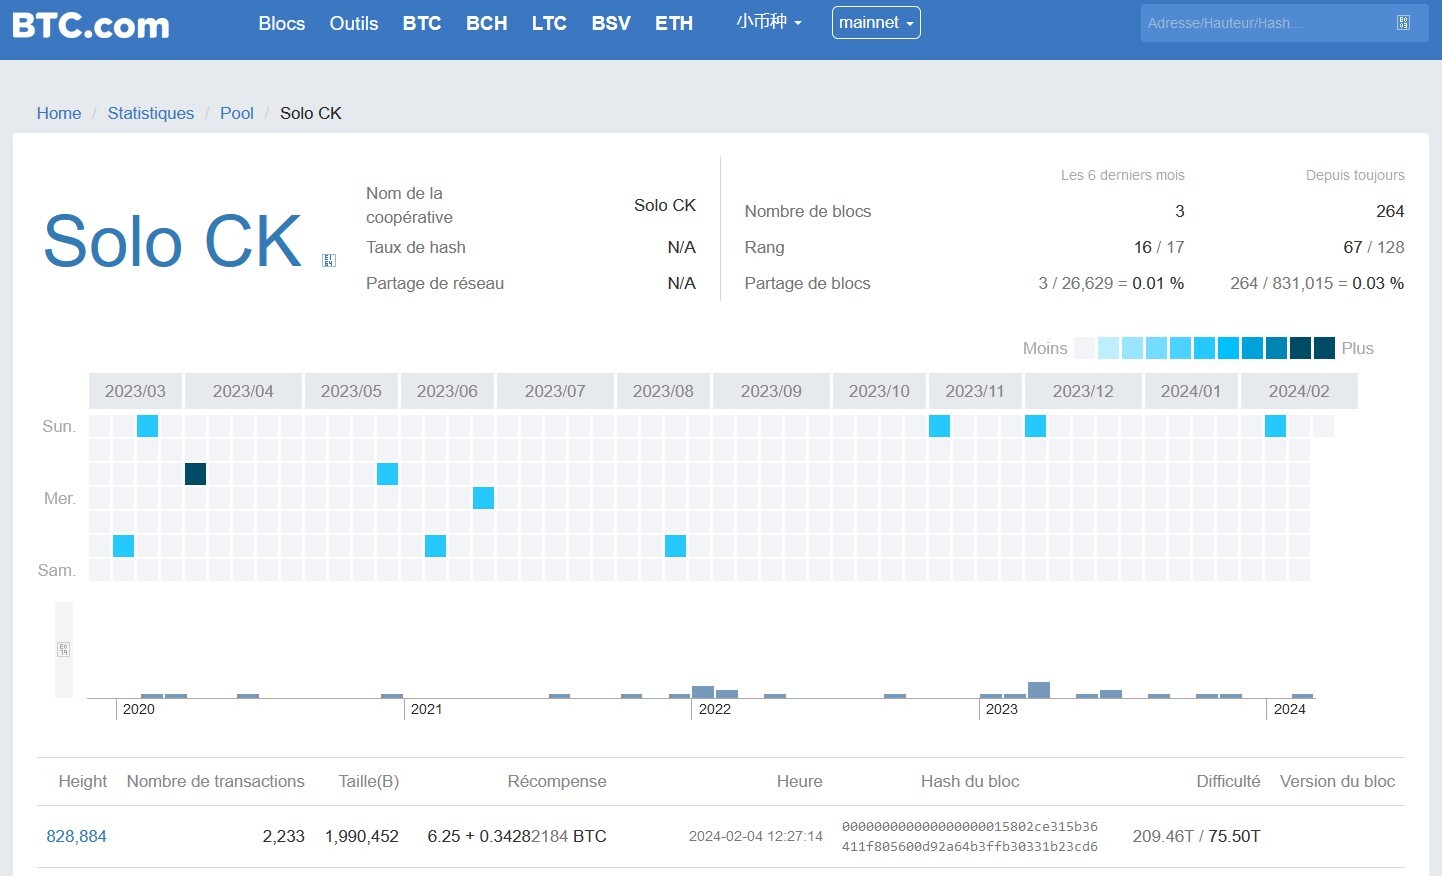Open the Outils menu
The height and width of the screenshot is (876, 1442).
pyautogui.click(x=354, y=23)
